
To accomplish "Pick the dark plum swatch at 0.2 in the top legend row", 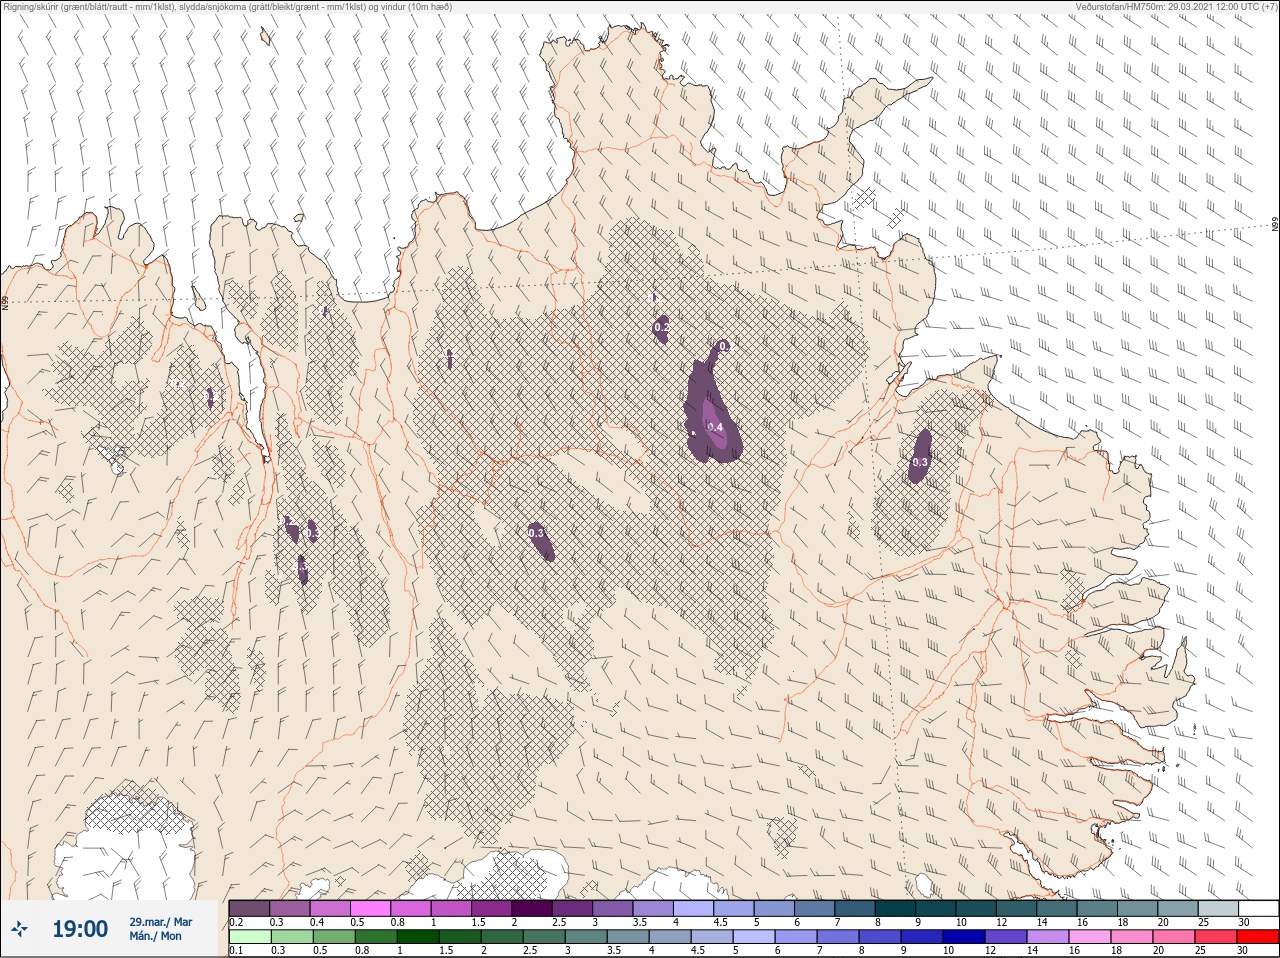I will tap(249, 908).
